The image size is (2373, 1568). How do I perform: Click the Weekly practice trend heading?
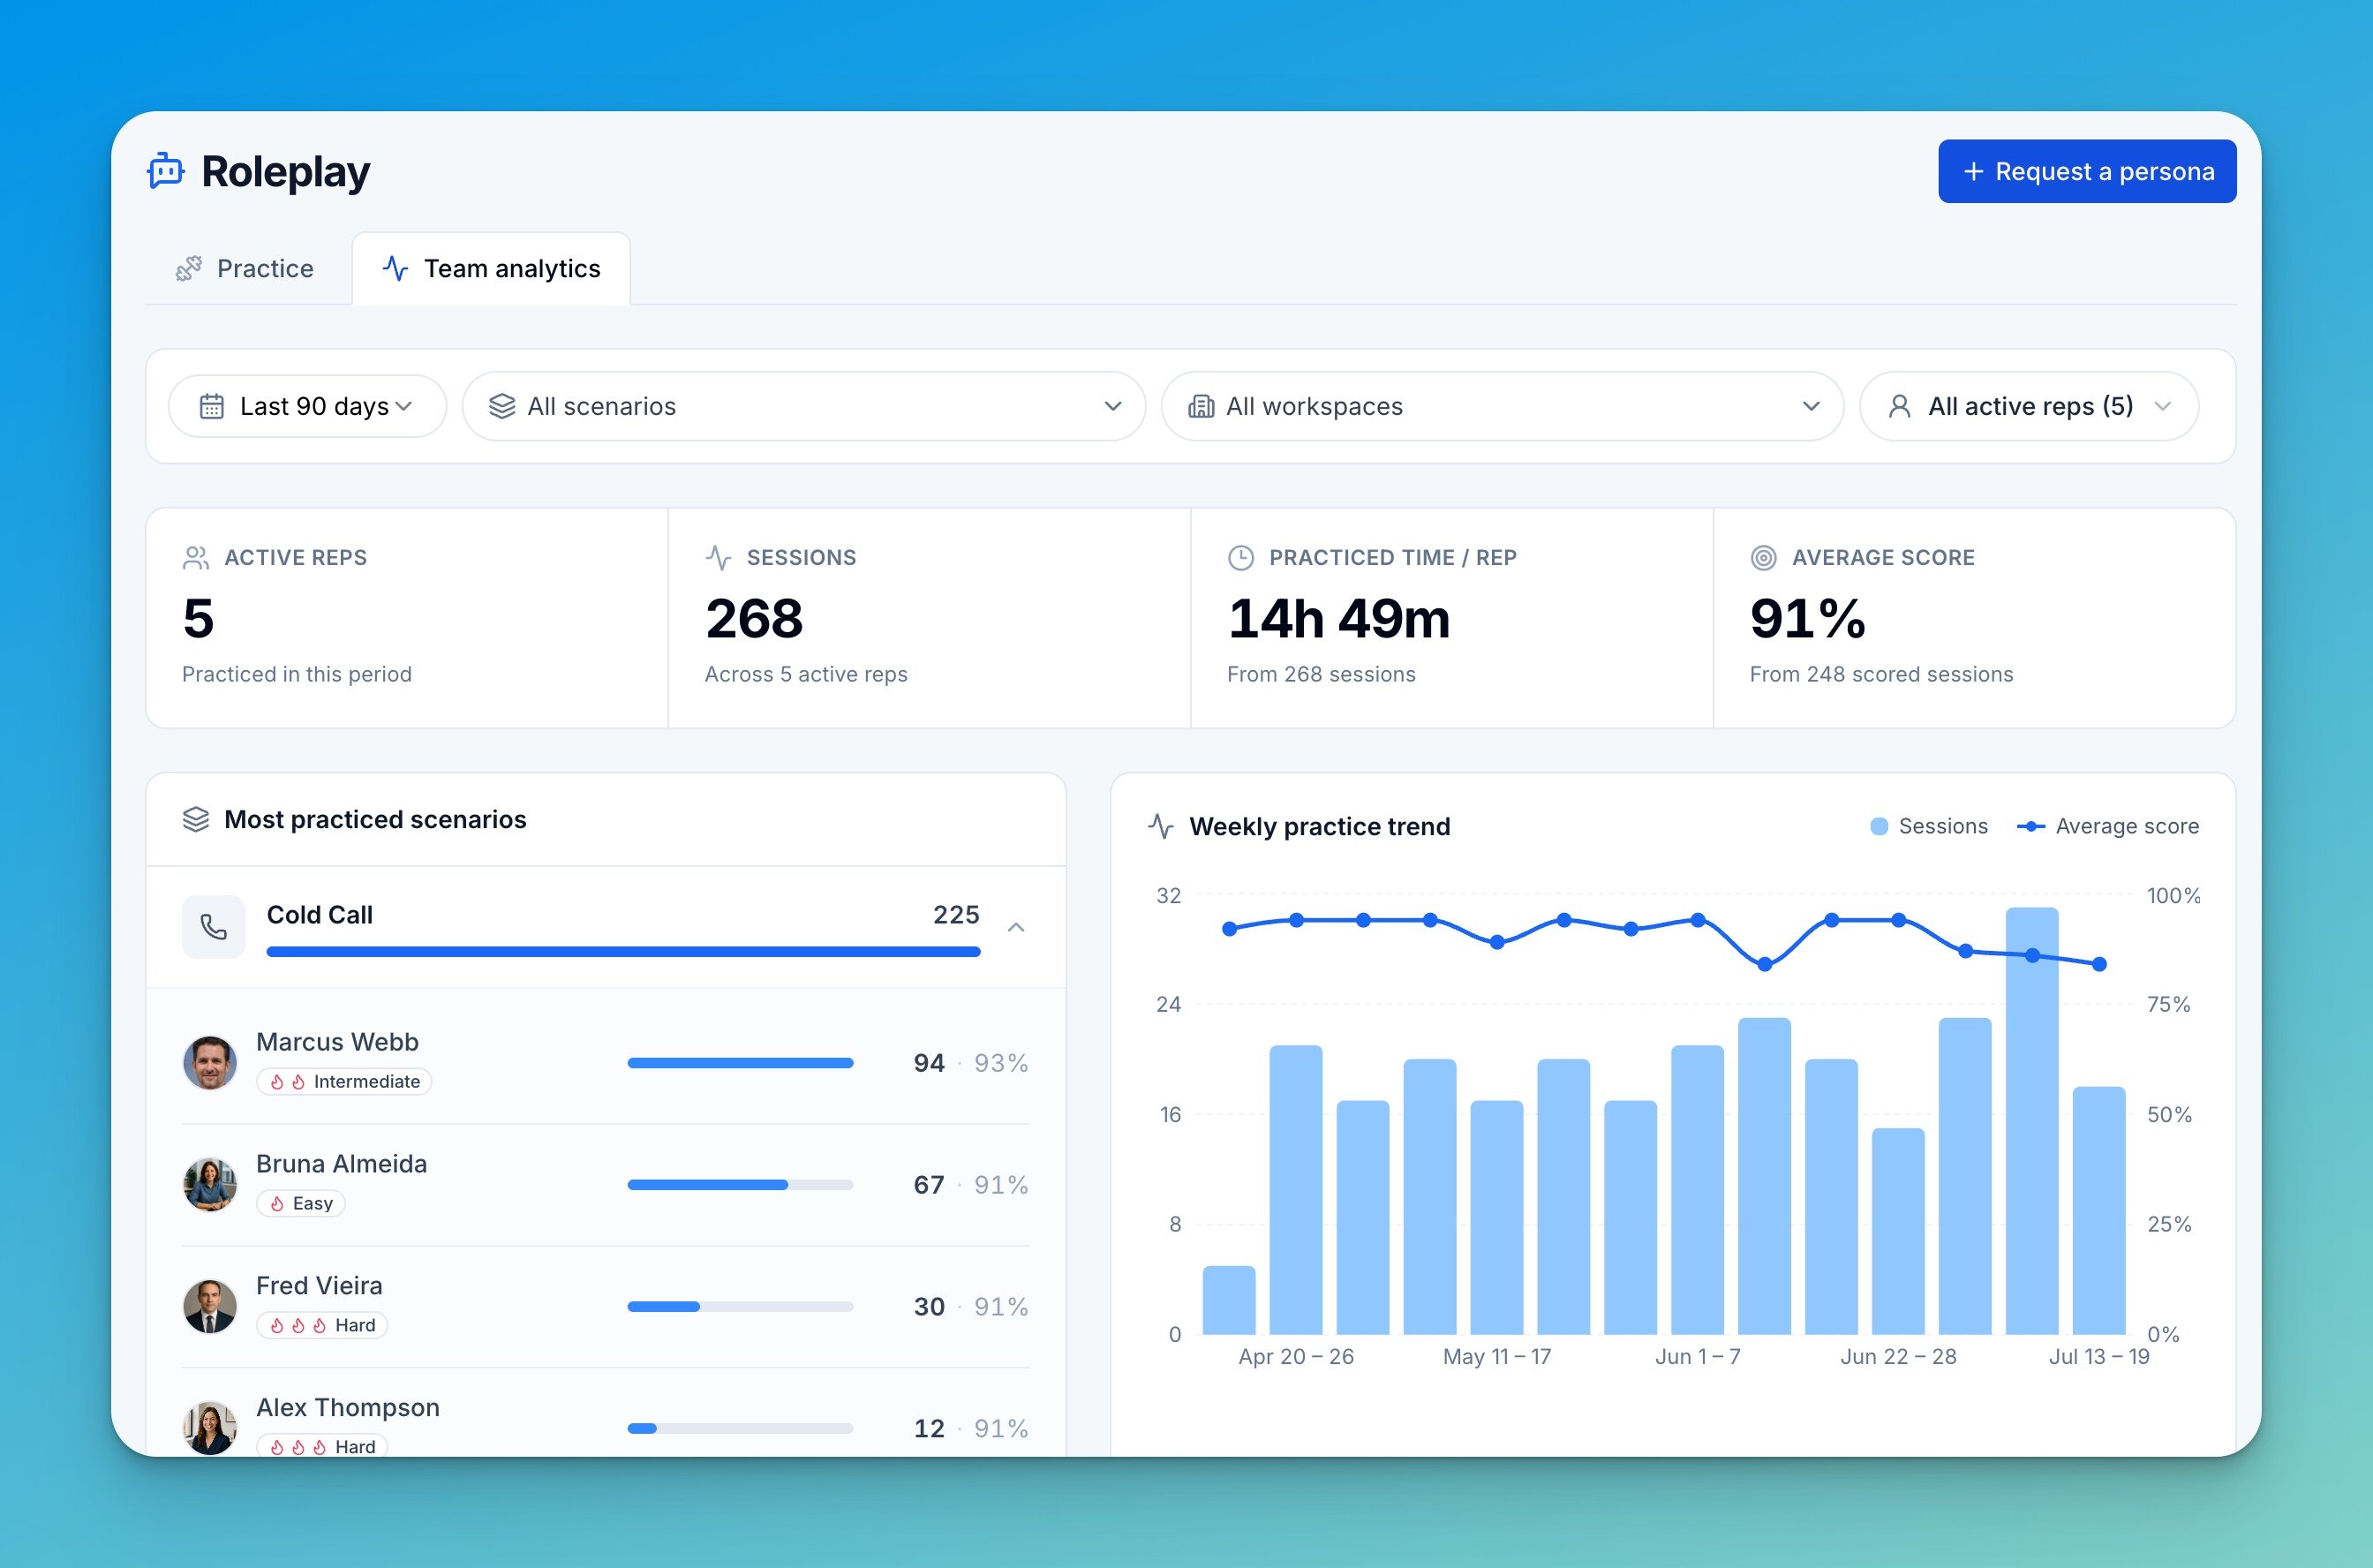coord(1319,826)
